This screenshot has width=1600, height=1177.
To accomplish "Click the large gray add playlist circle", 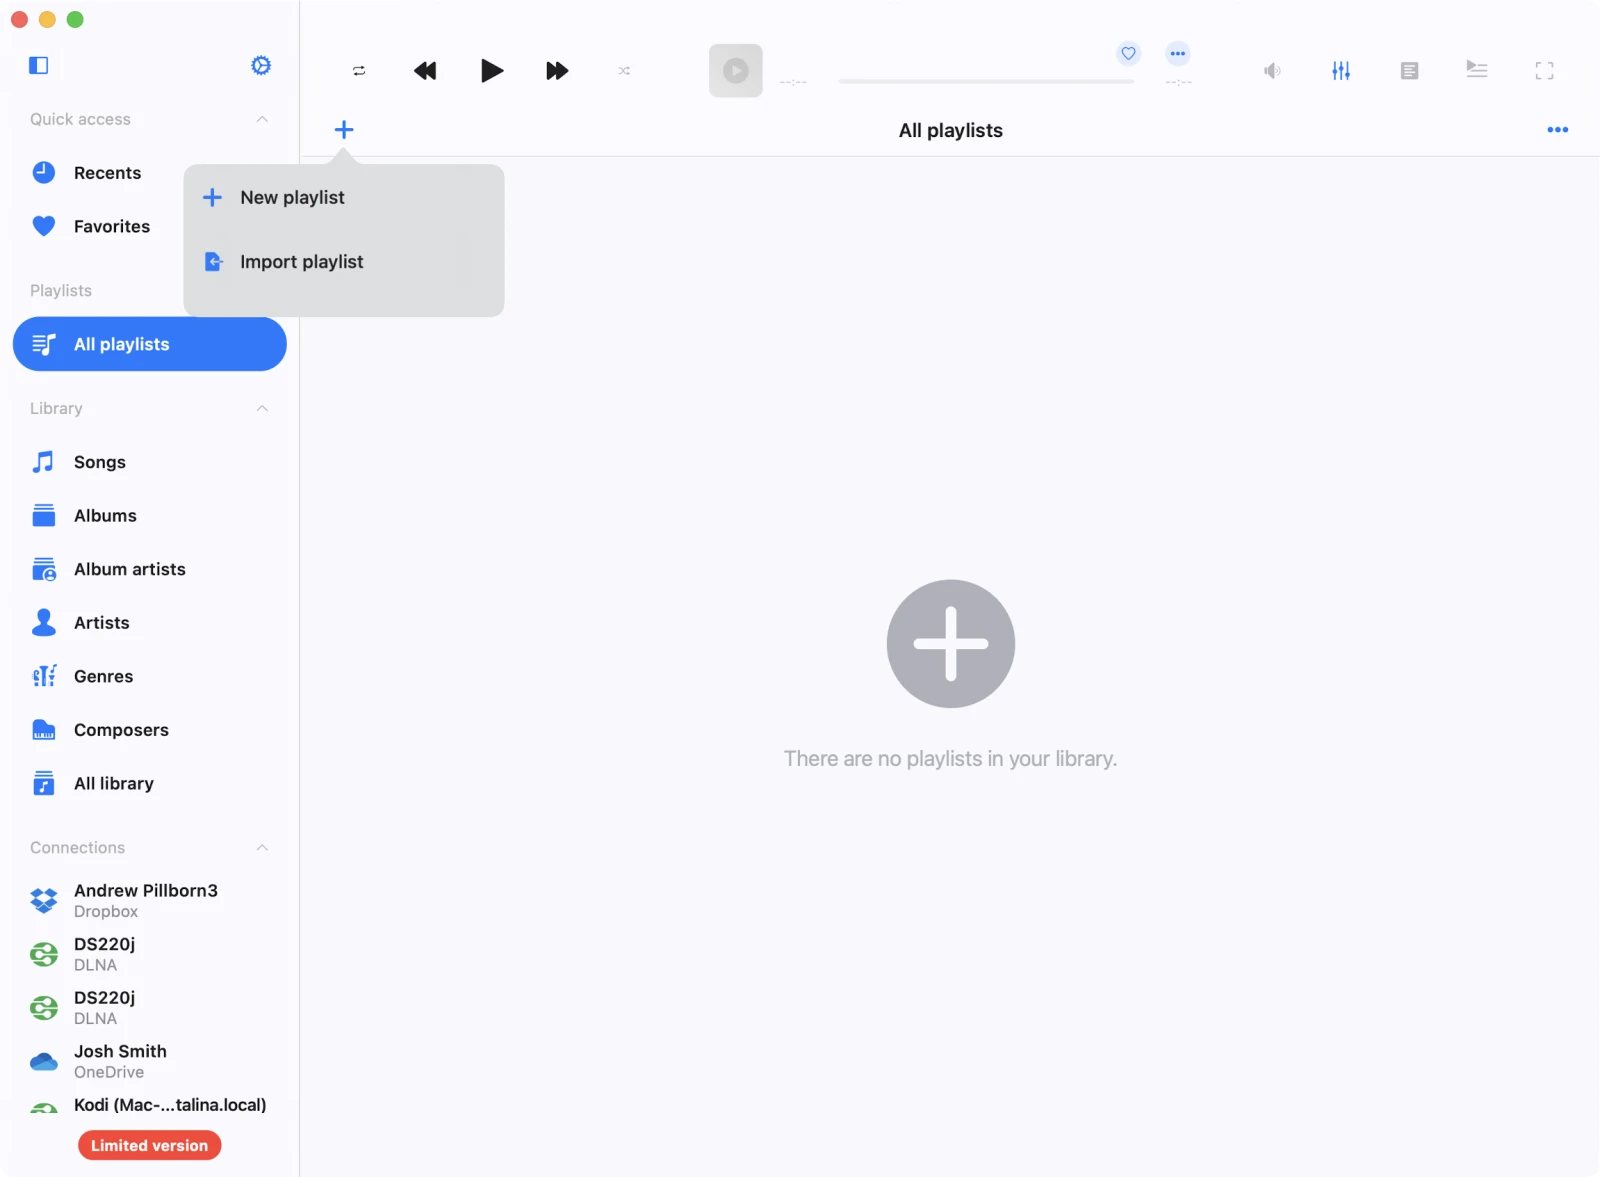I will 950,644.
